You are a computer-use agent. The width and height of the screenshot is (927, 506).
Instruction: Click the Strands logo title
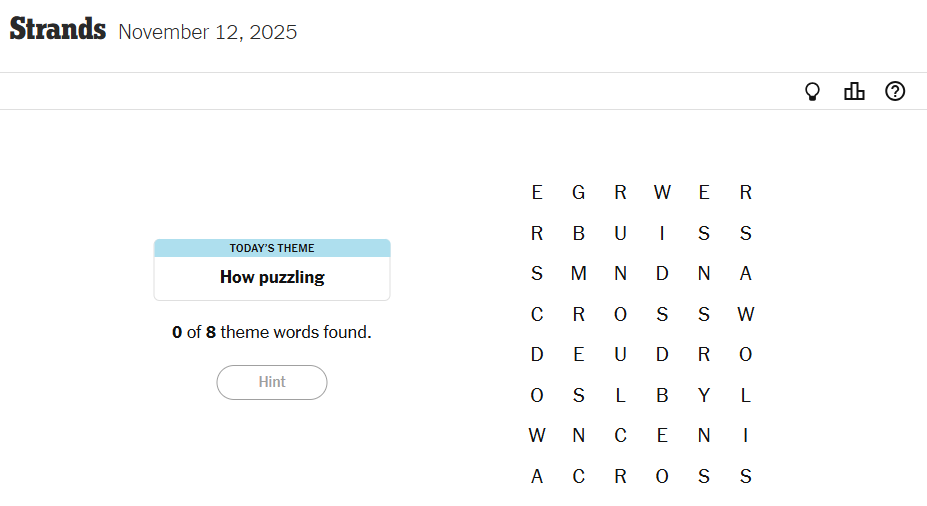[58, 30]
